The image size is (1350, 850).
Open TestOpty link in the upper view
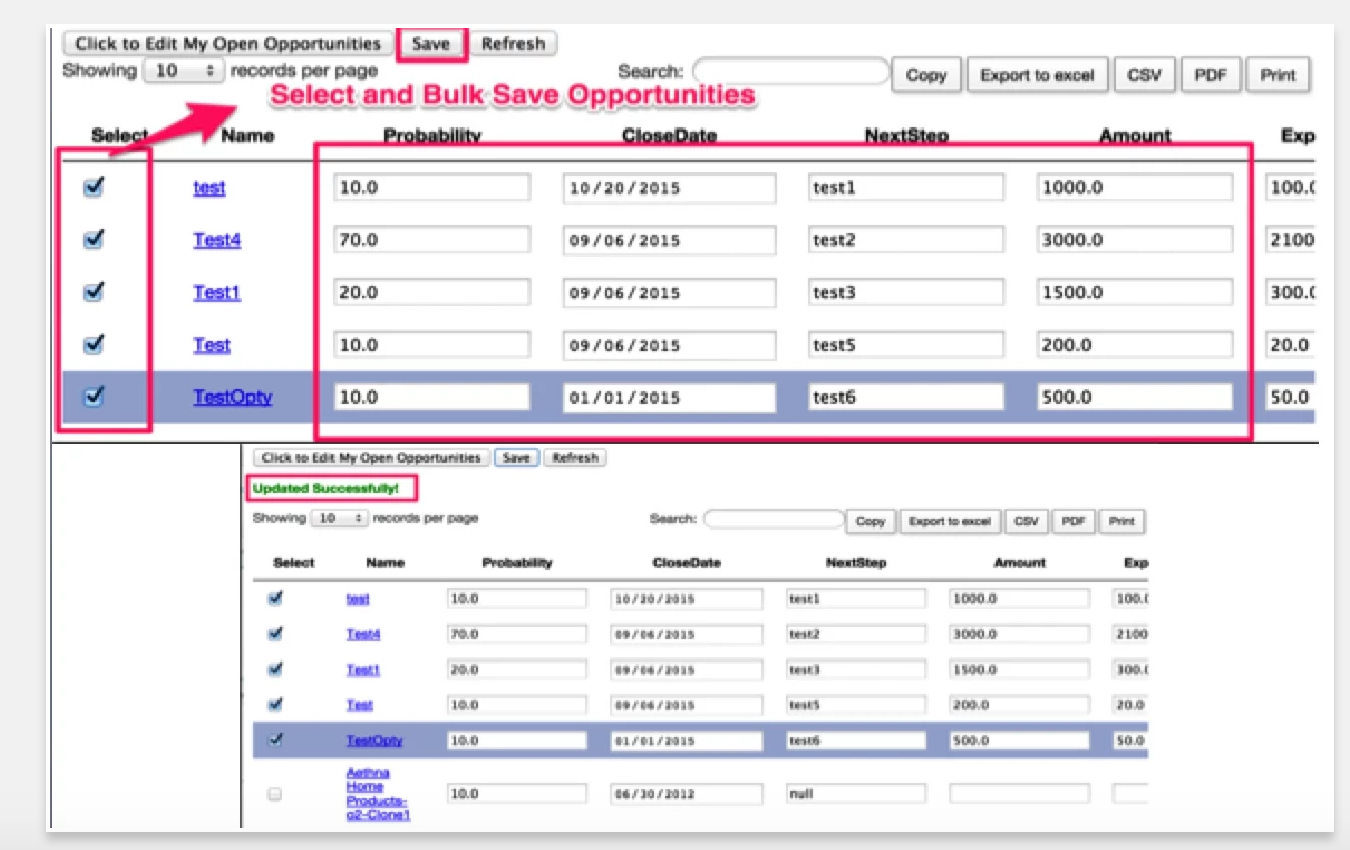[233, 397]
